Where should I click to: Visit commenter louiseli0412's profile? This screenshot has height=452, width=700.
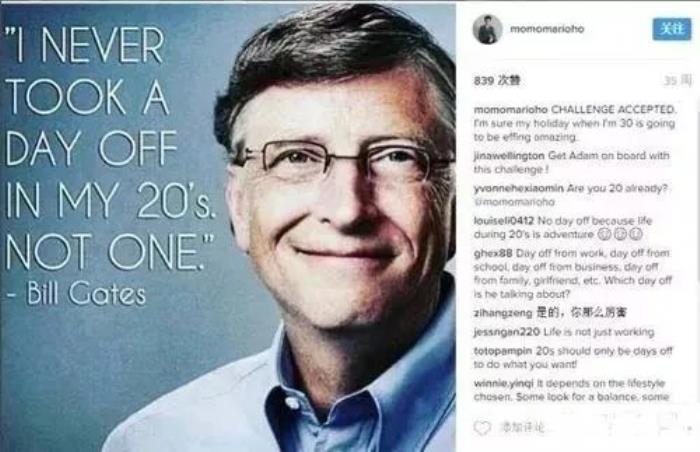point(504,221)
